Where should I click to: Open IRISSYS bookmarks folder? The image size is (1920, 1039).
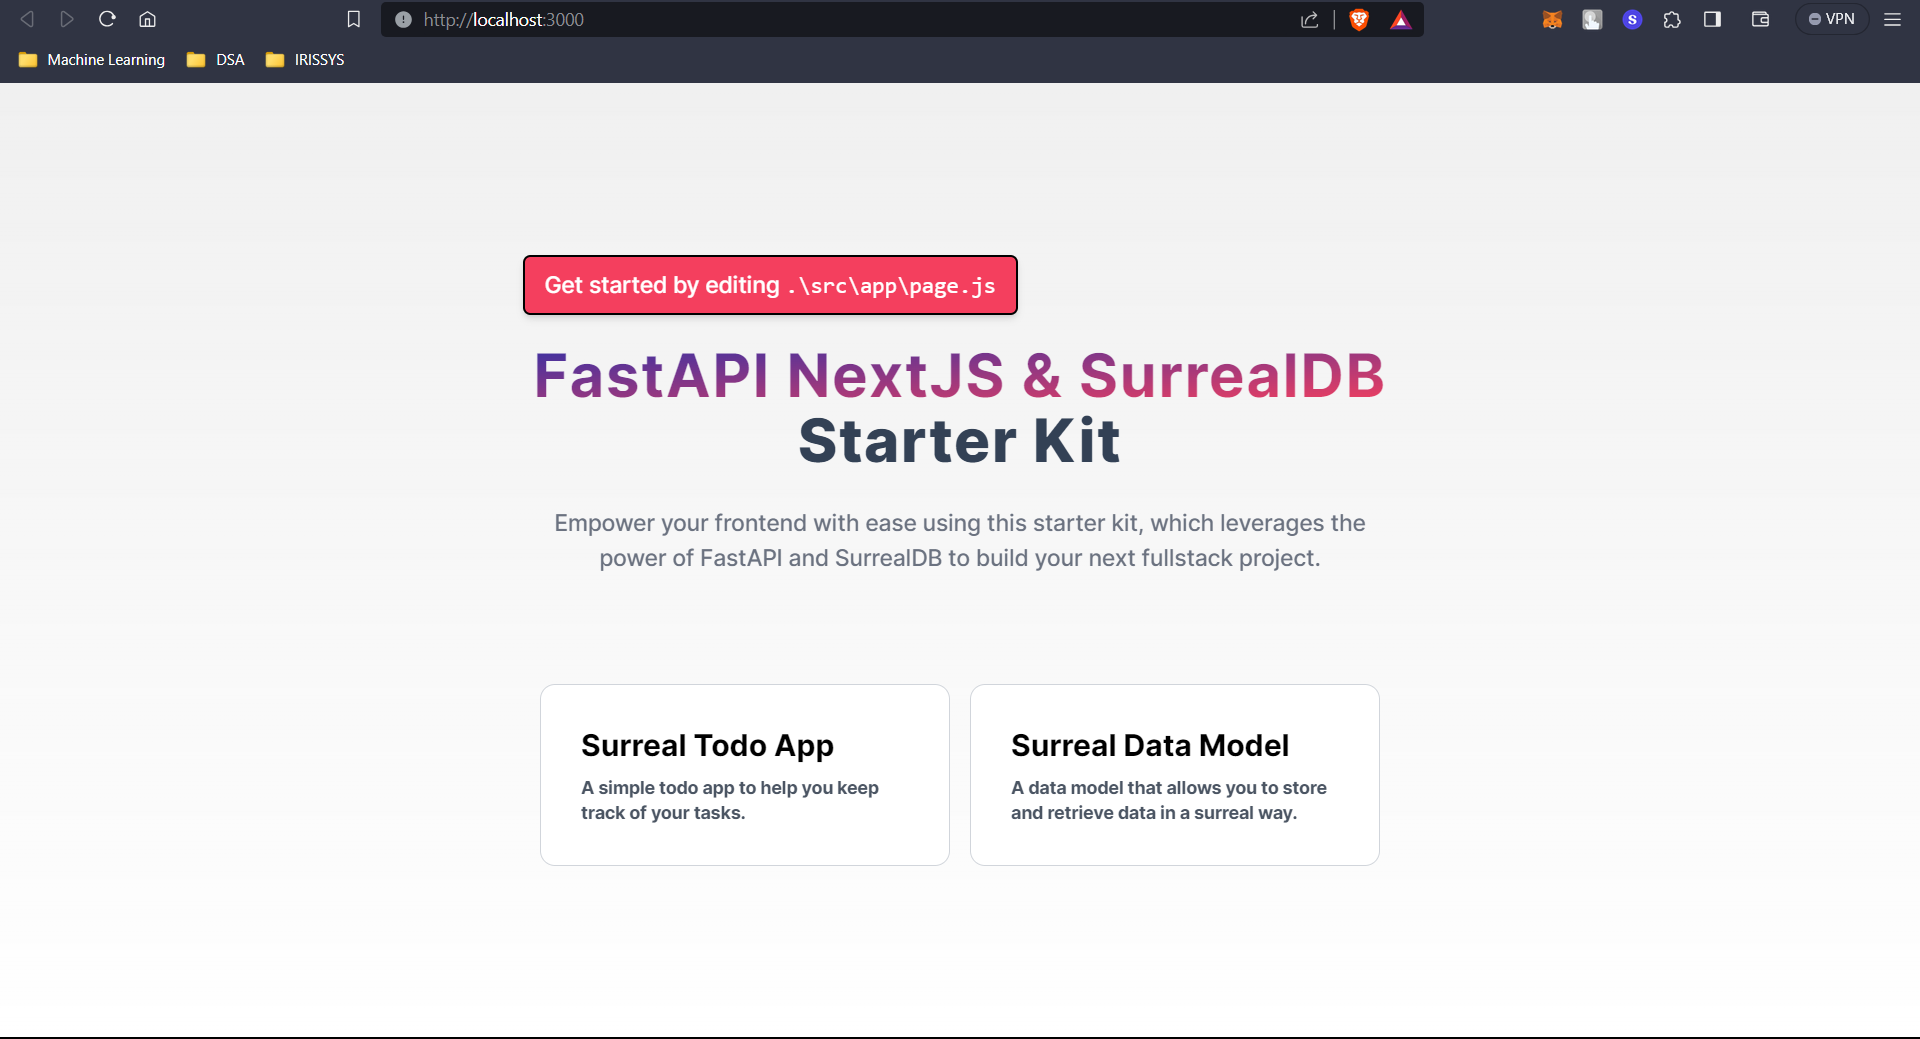click(x=305, y=60)
